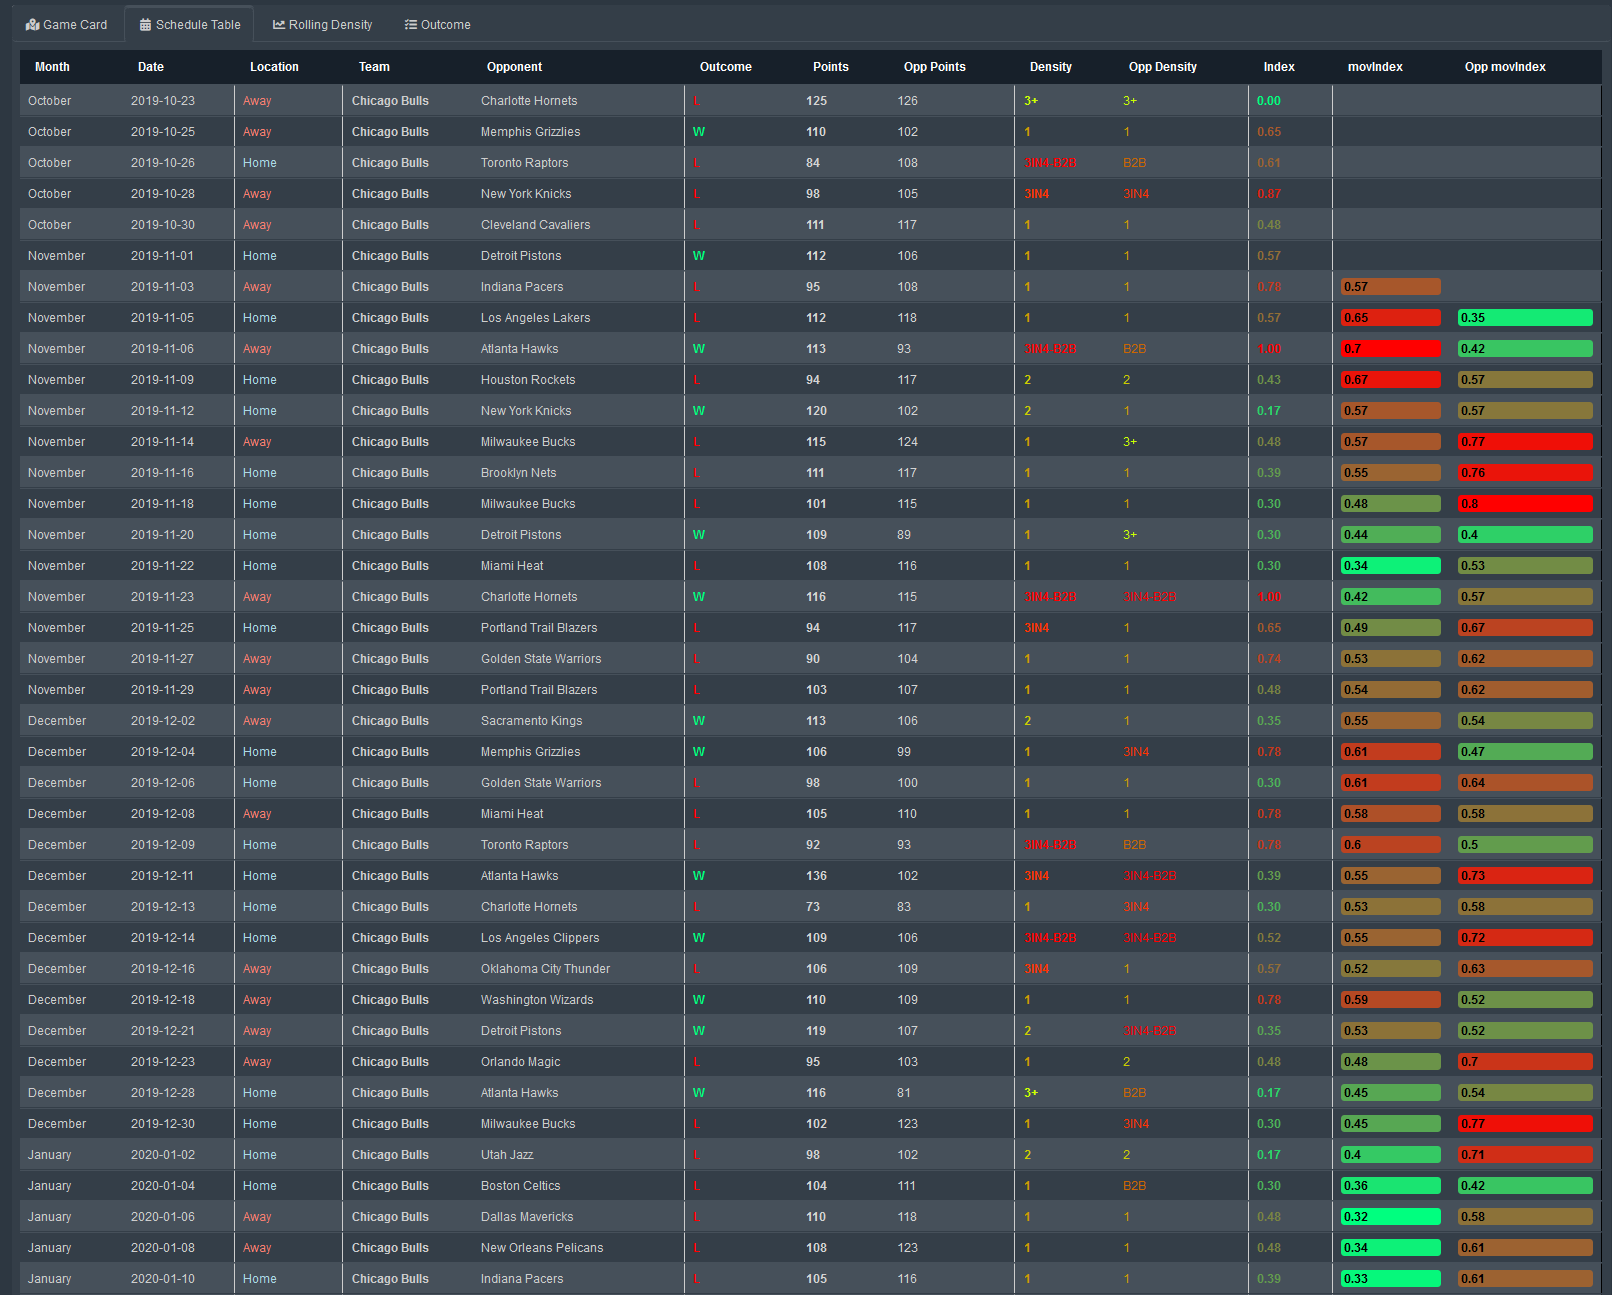The width and height of the screenshot is (1612, 1295).
Task: Click the points value 109 in the 2019-11-20 row
Action: pos(817,535)
